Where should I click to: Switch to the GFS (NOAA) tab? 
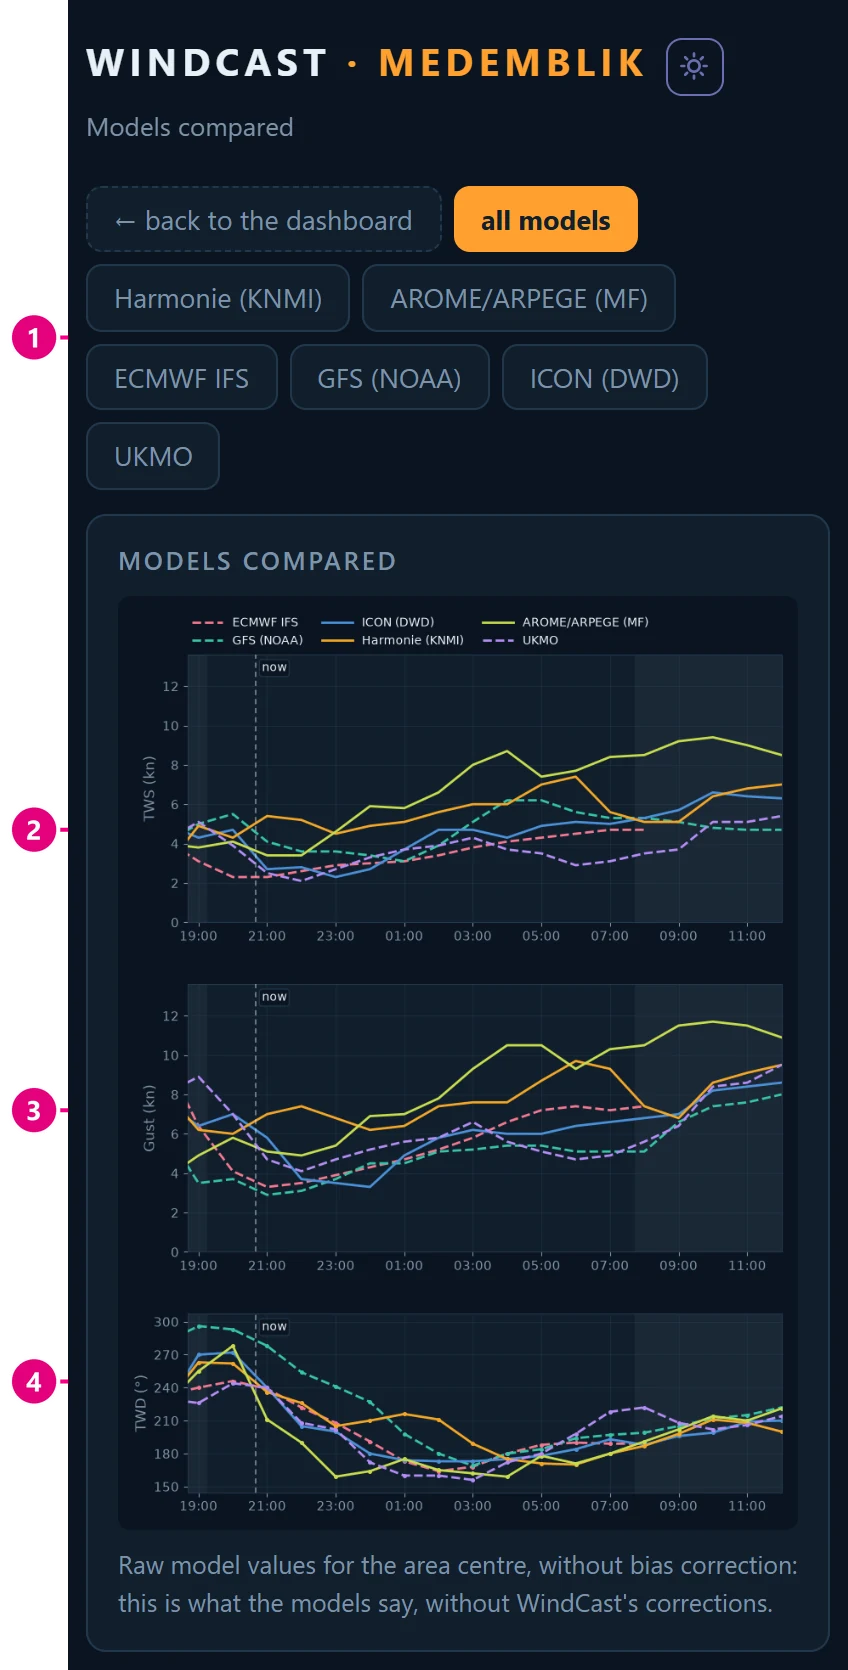(390, 377)
